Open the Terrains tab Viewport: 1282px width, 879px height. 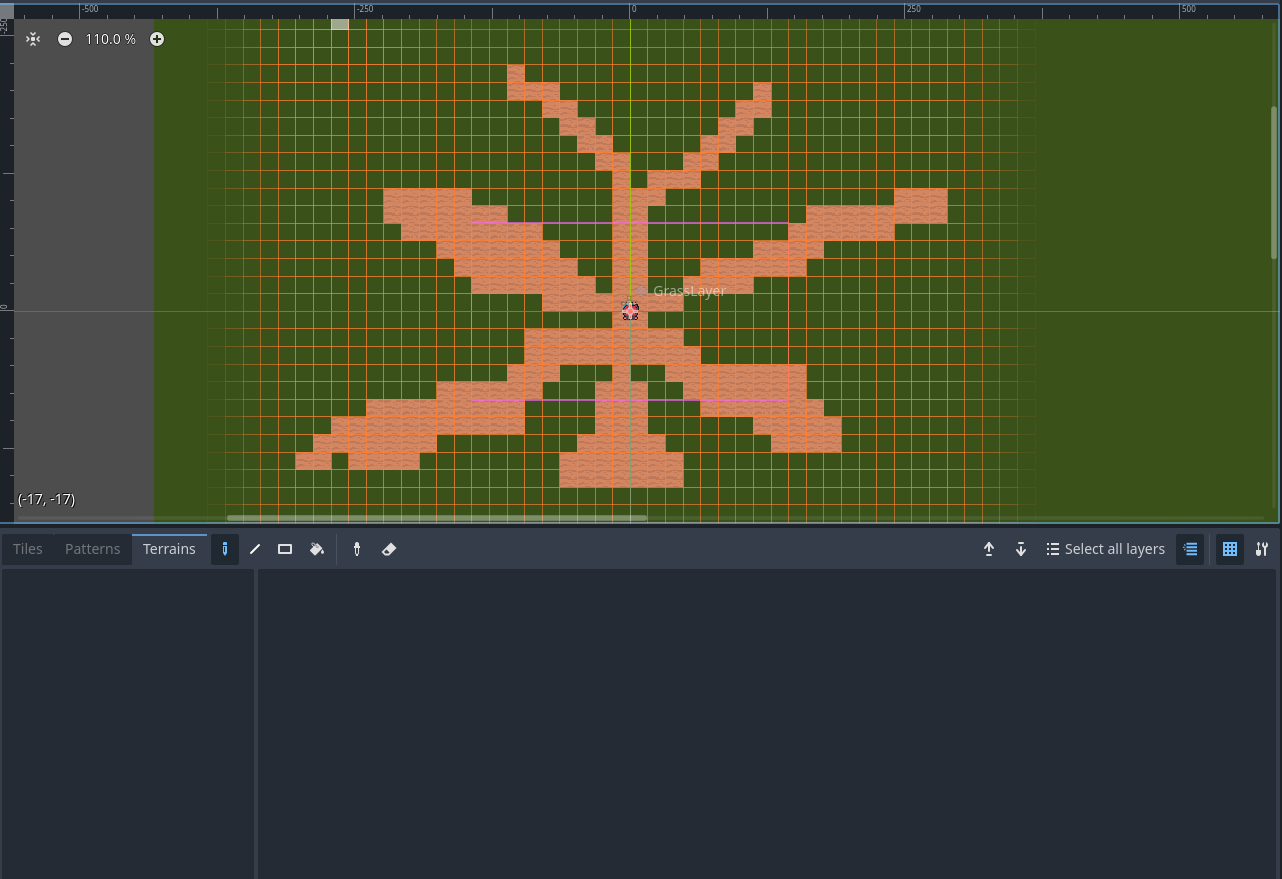coord(169,549)
